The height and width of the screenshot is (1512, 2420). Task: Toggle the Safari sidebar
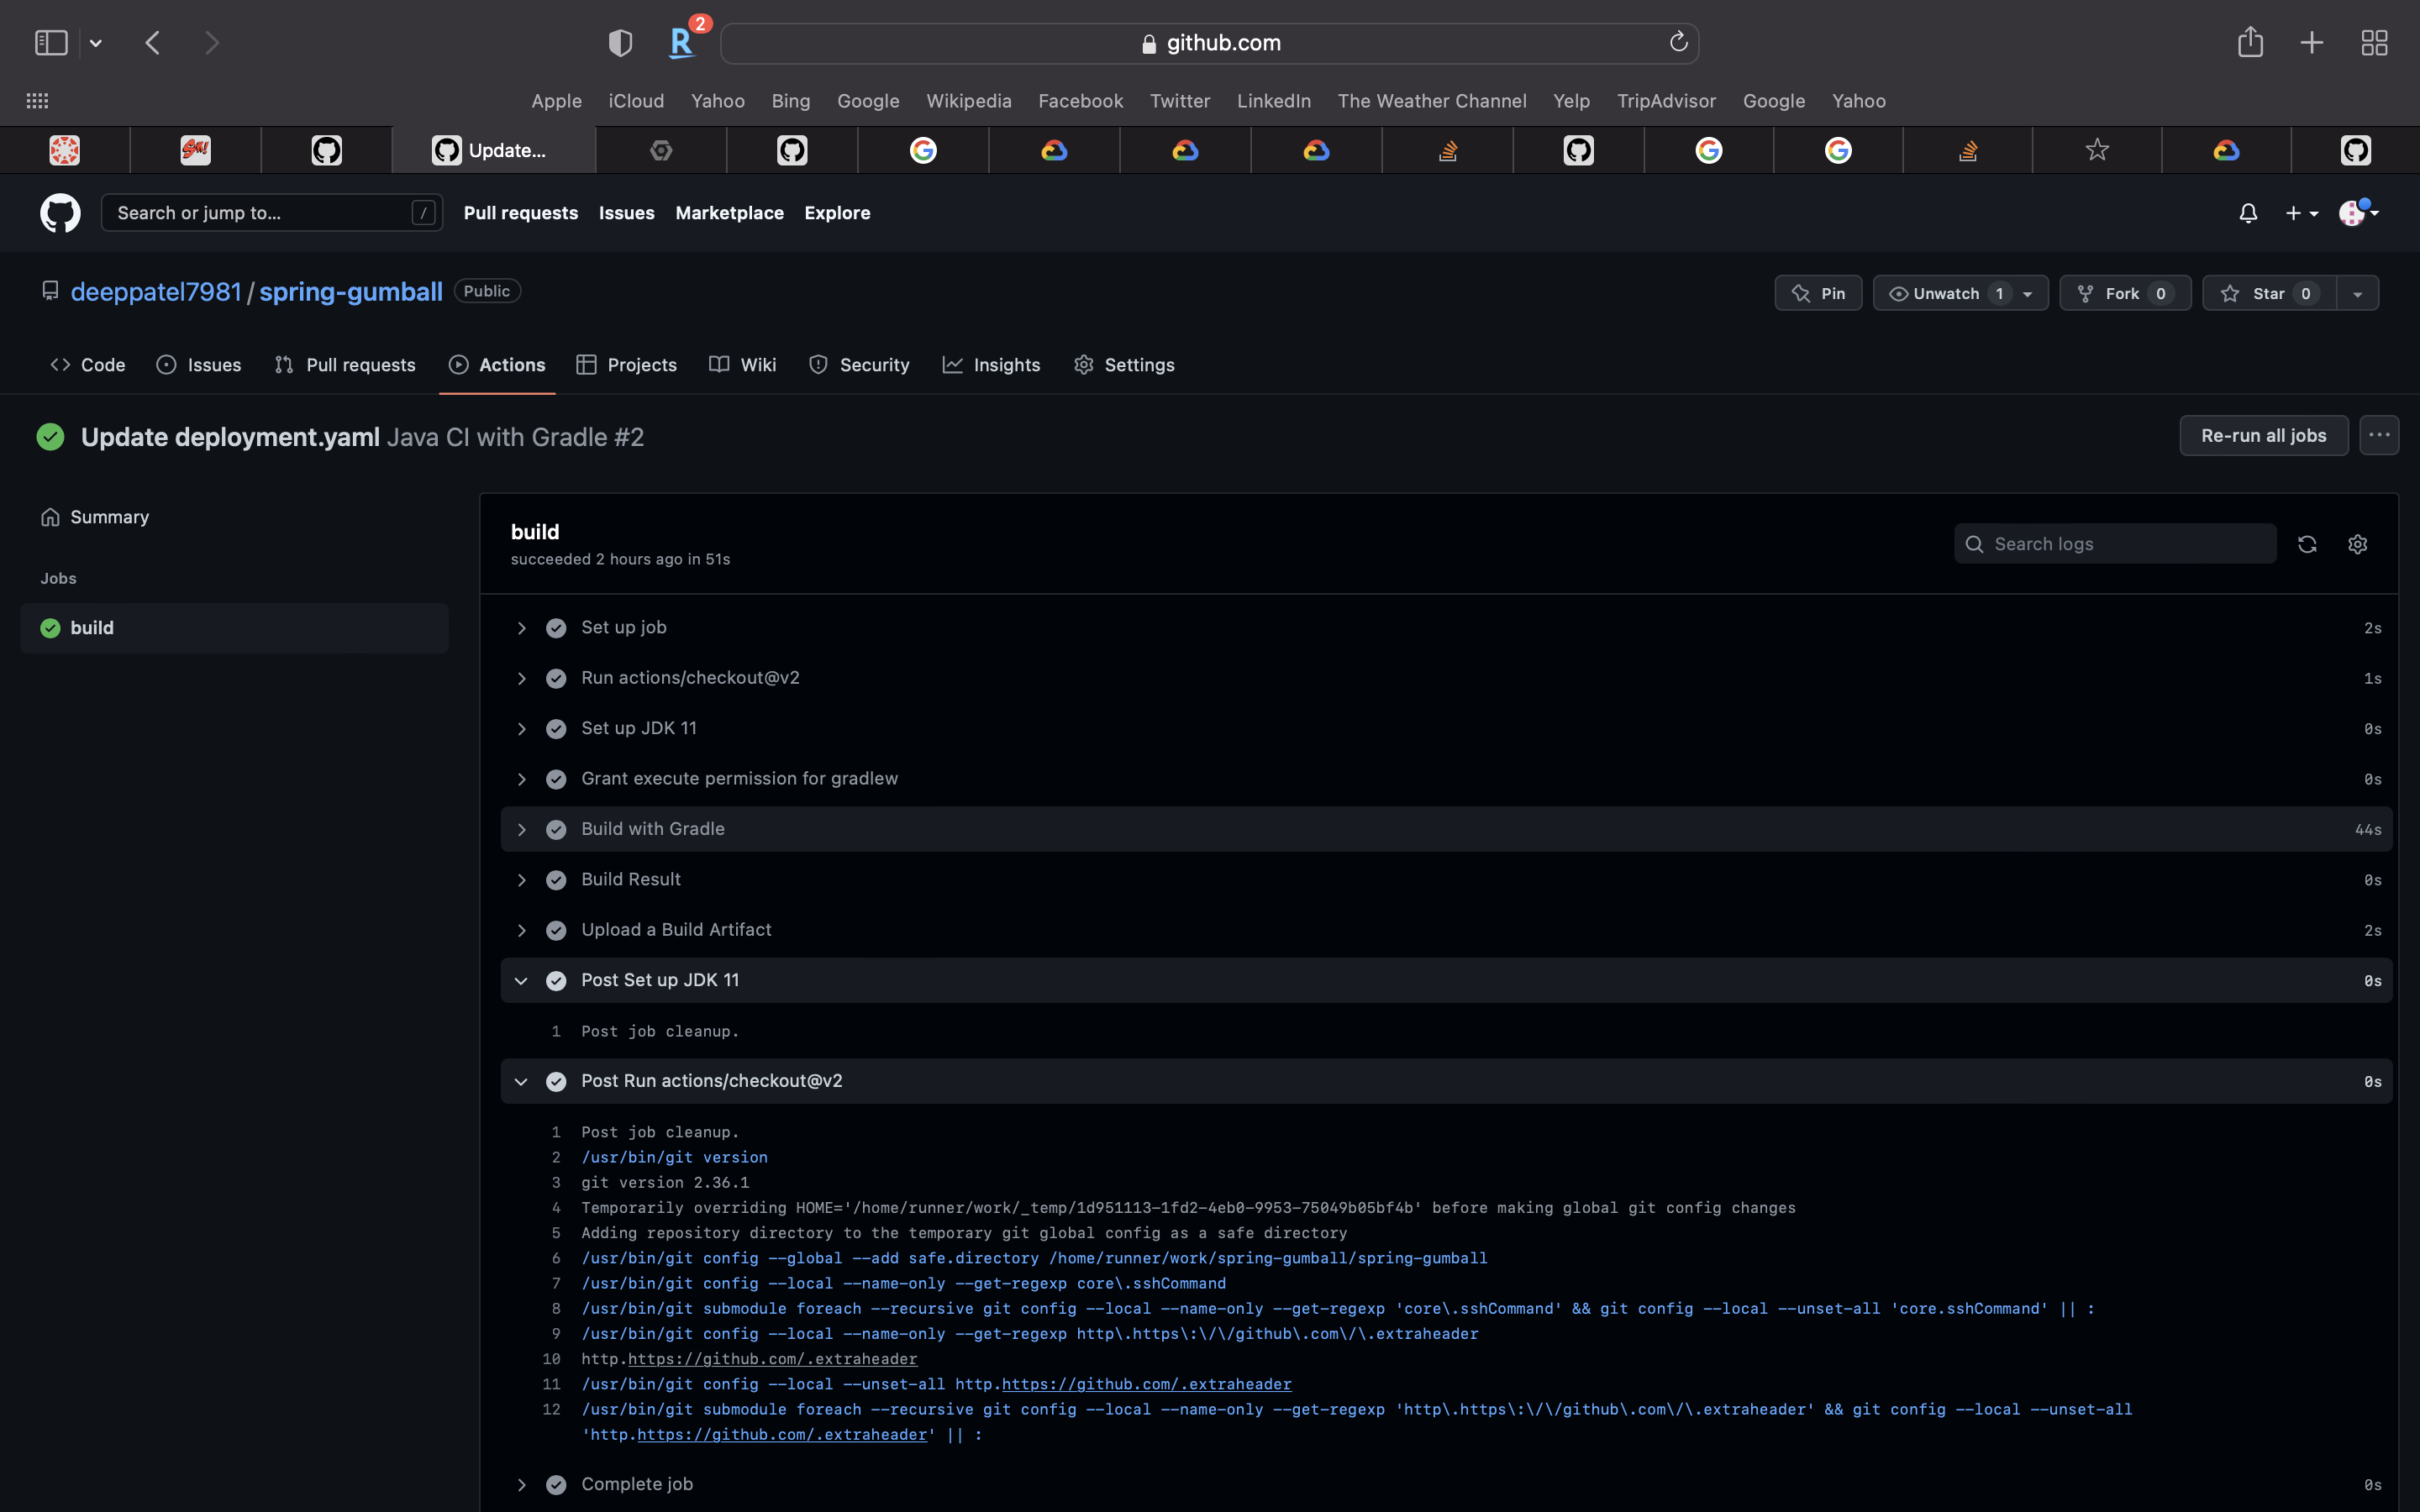point(51,42)
